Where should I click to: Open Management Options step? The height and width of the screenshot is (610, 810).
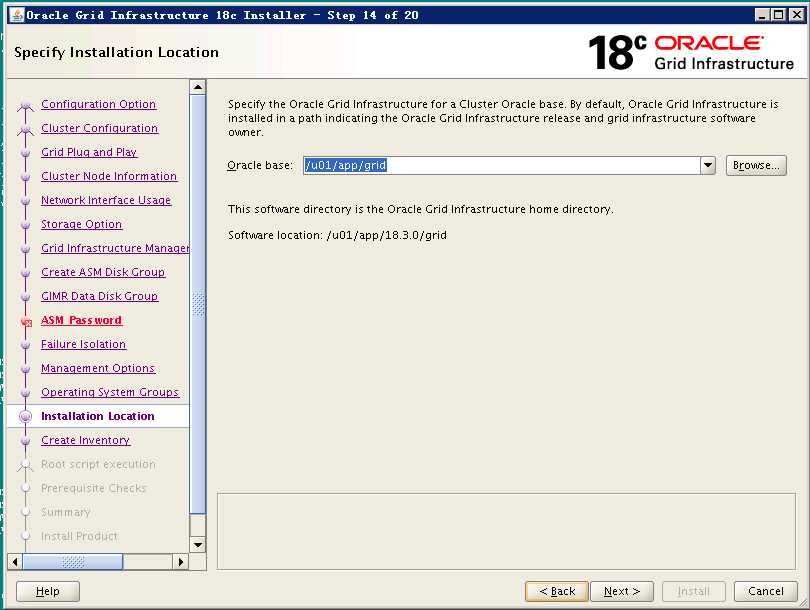98,368
